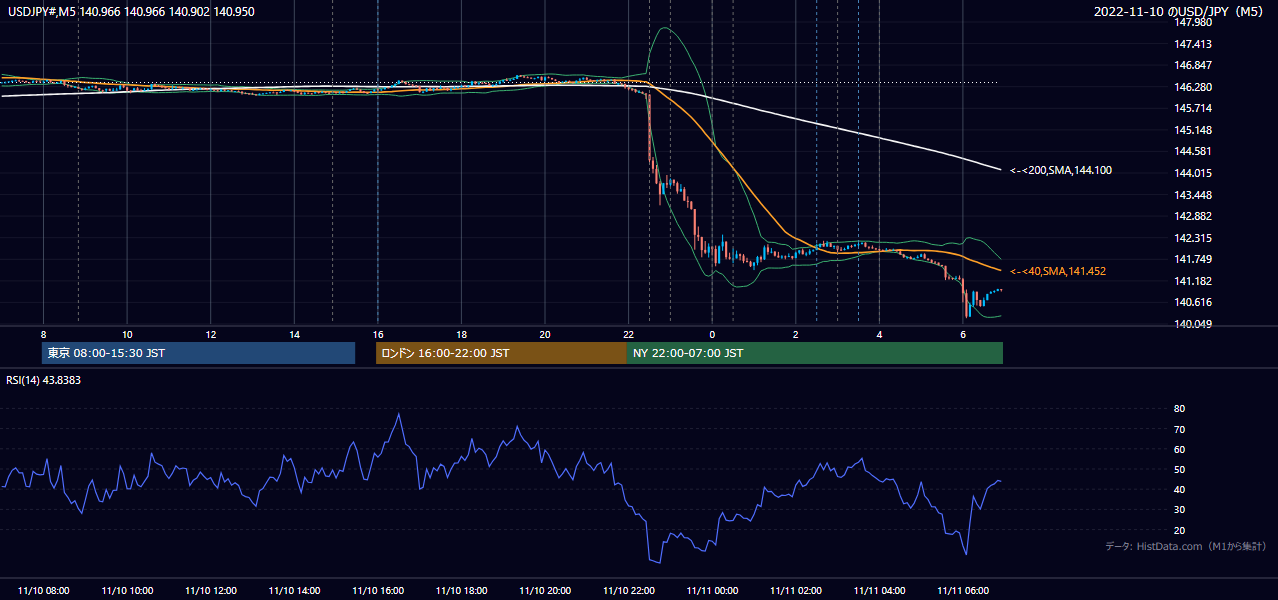Image resolution: width=1278 pixels, height=600 pixels.
Task: Click the RSI 40 level label
Action: coord(1179,489)
